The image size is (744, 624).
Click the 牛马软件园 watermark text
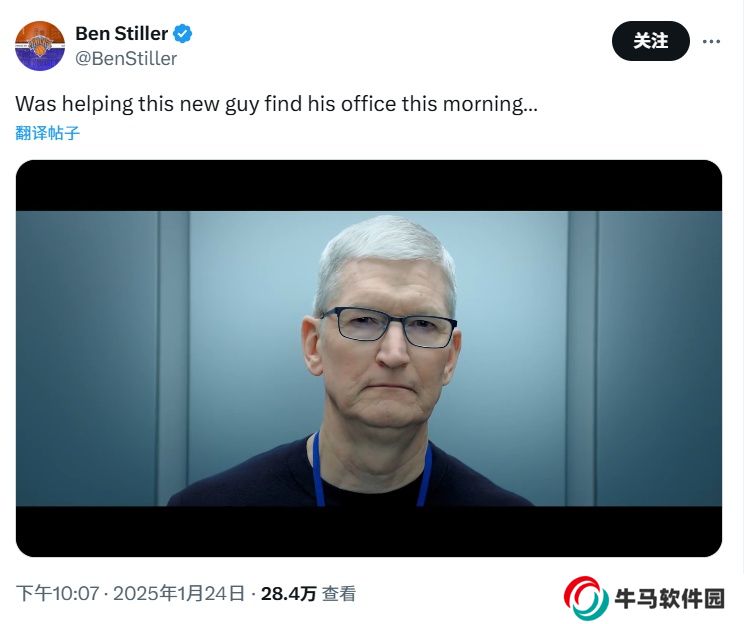pos(670,598)
